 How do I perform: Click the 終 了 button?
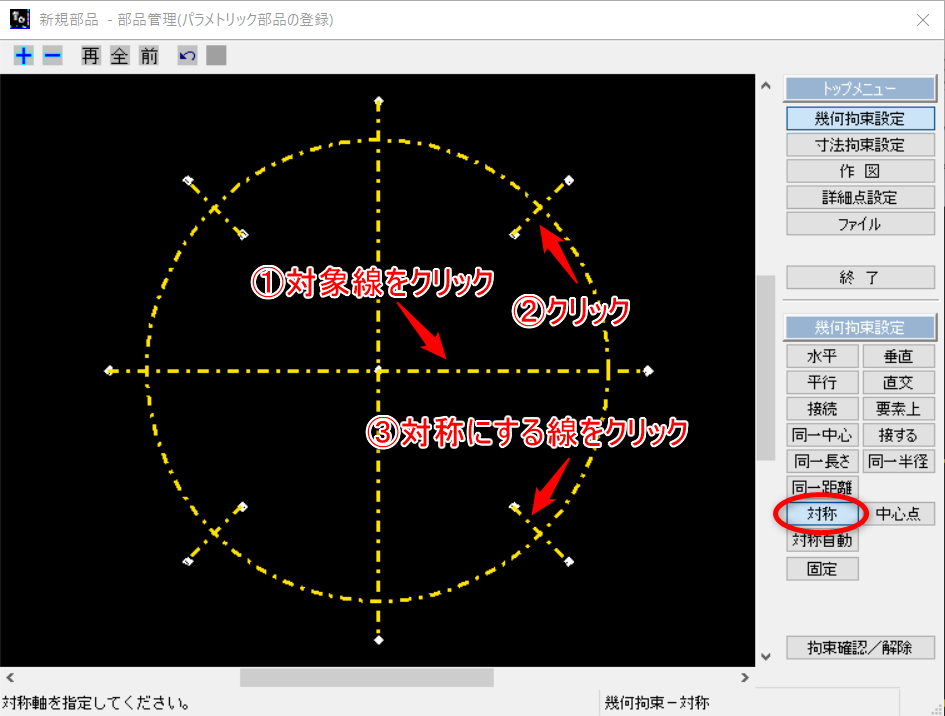click(860, 277)
